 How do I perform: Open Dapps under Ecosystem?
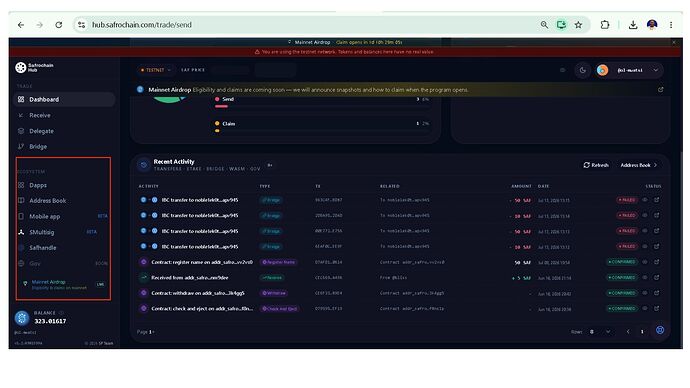(38, 185)
